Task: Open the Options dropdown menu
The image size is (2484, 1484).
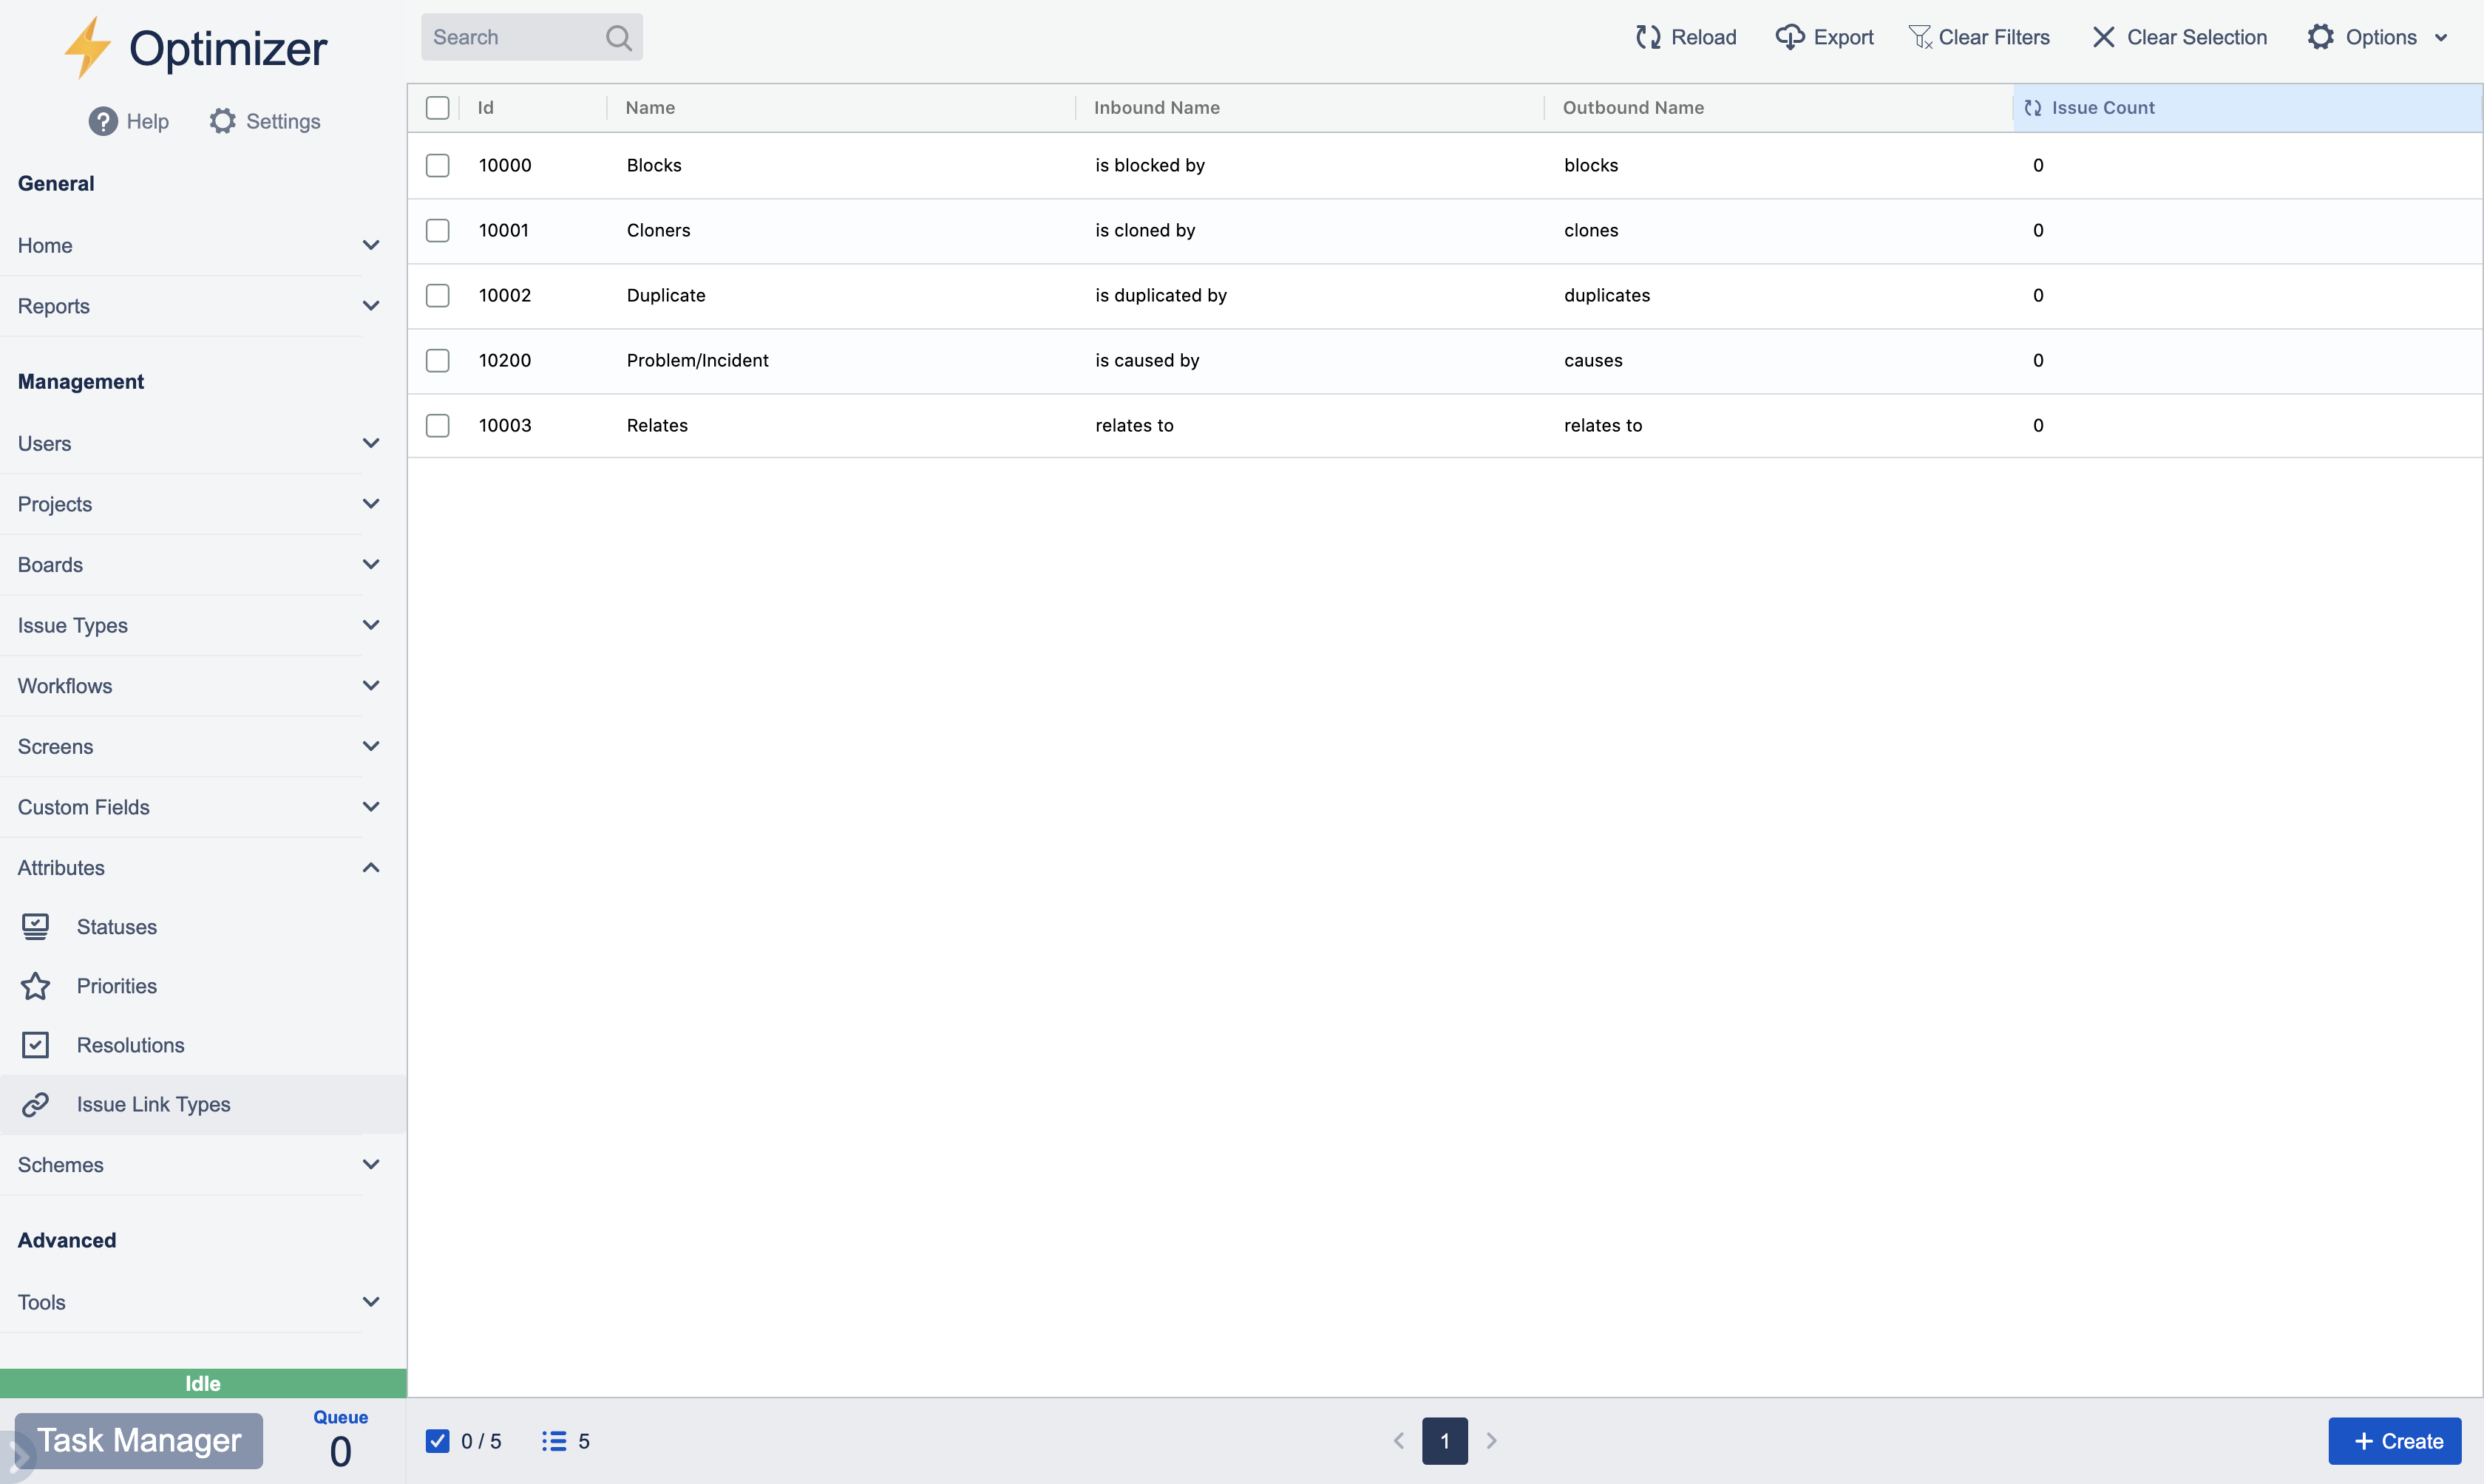Action: (x=2379, y=37)
